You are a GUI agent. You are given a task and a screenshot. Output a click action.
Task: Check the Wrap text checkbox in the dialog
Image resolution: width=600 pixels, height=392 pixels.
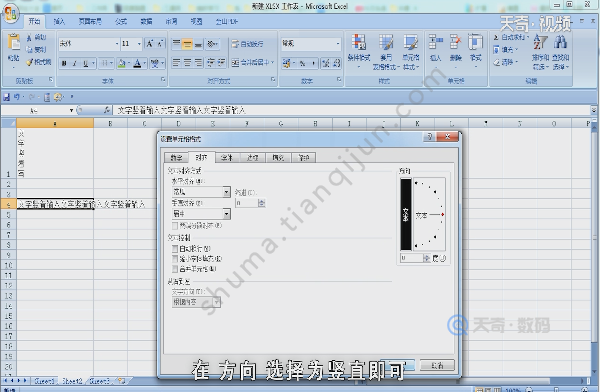click(x=175, y=249)
